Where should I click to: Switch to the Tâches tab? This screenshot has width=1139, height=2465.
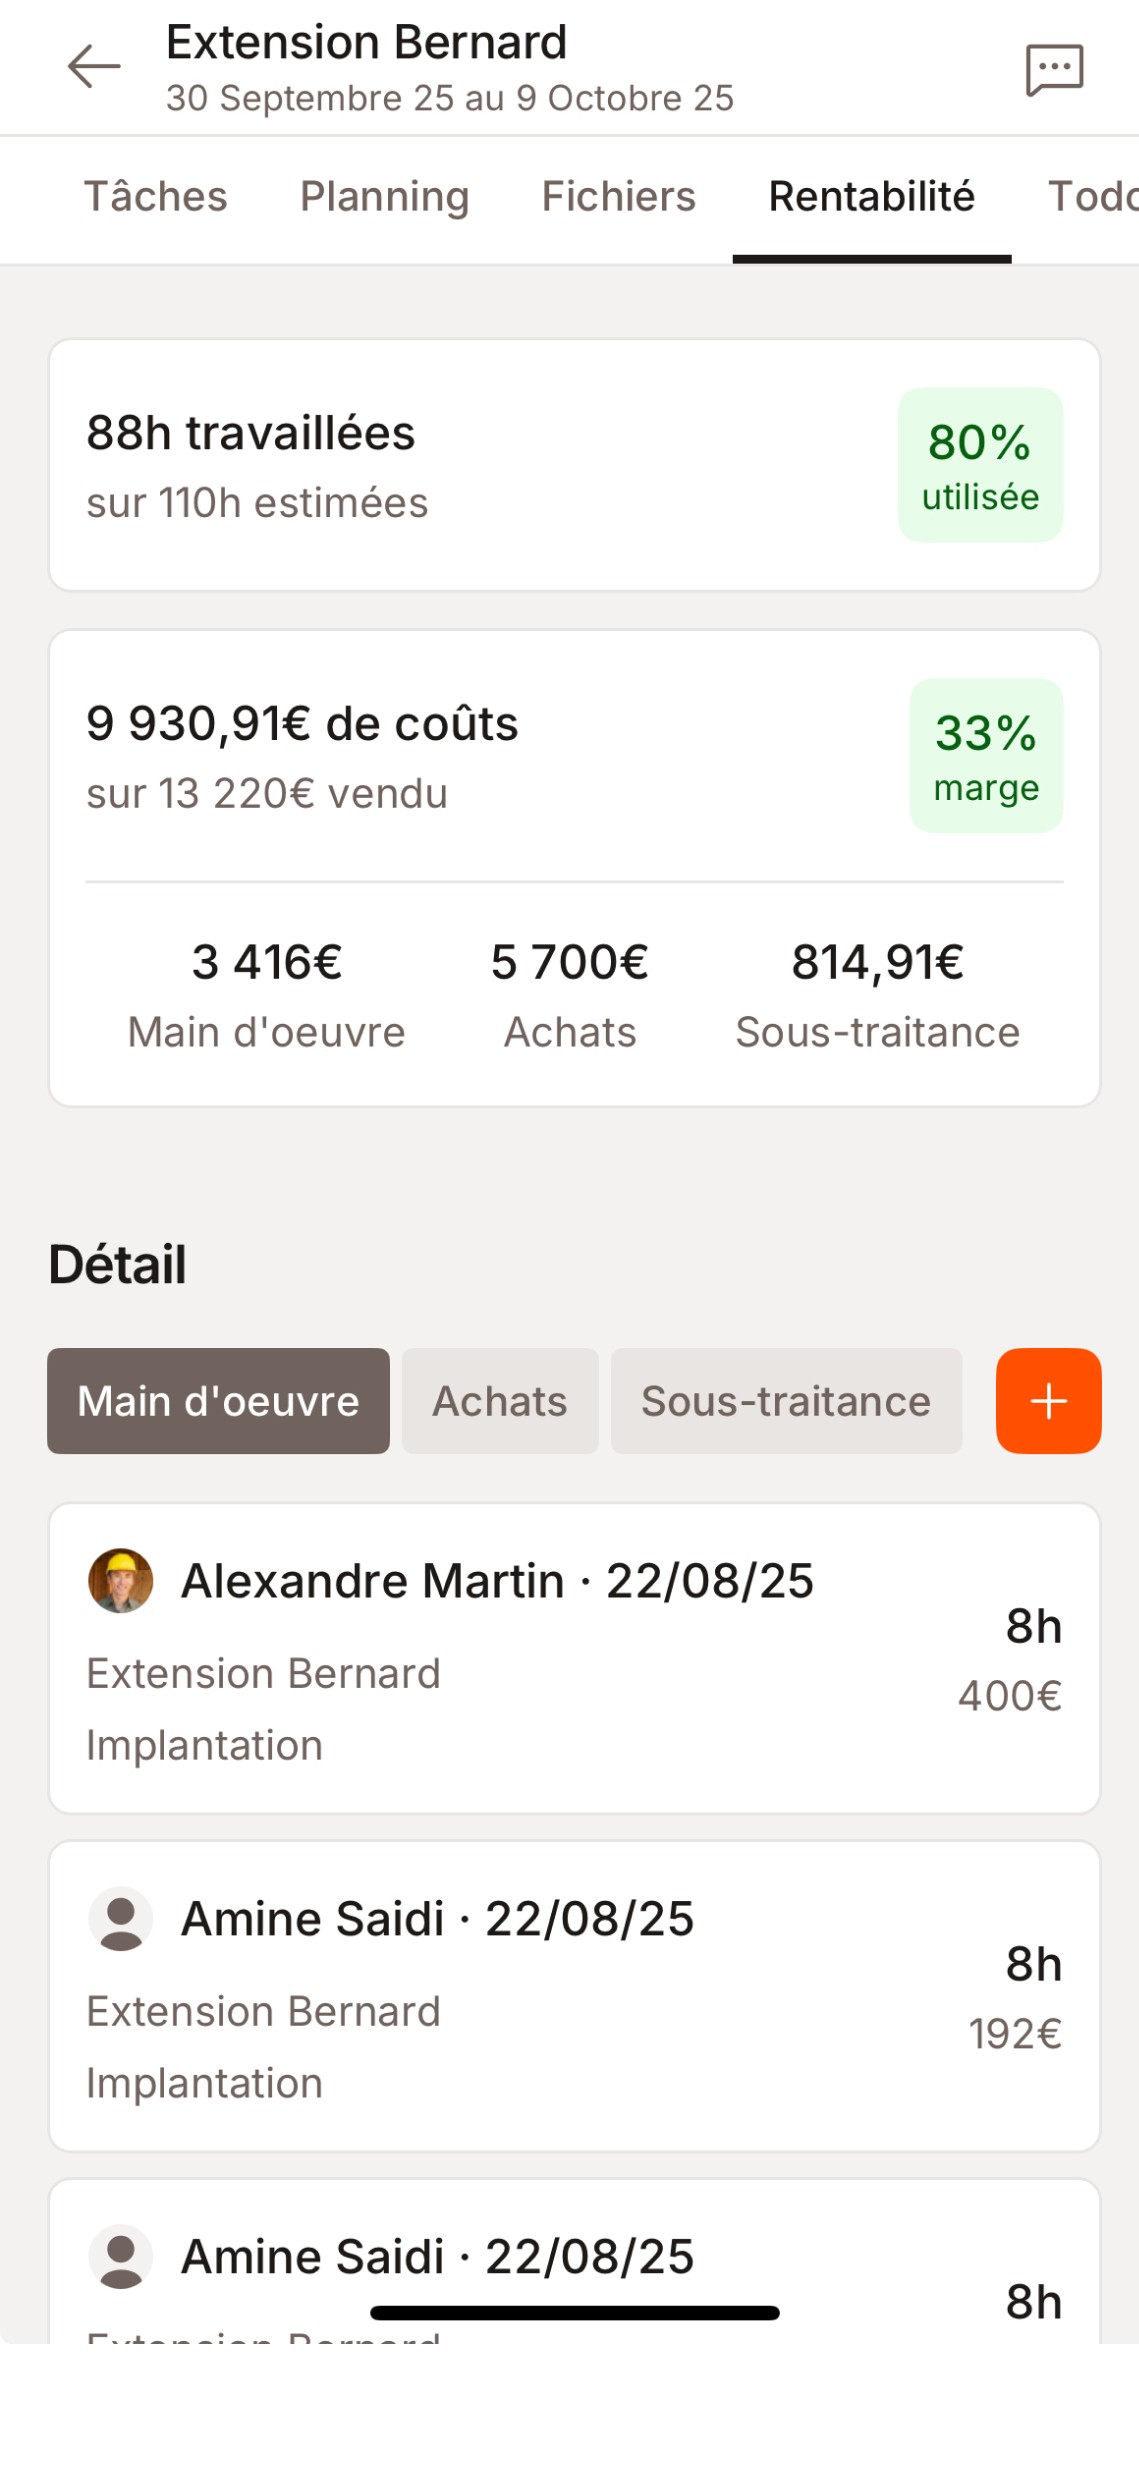tap(155, 197)
